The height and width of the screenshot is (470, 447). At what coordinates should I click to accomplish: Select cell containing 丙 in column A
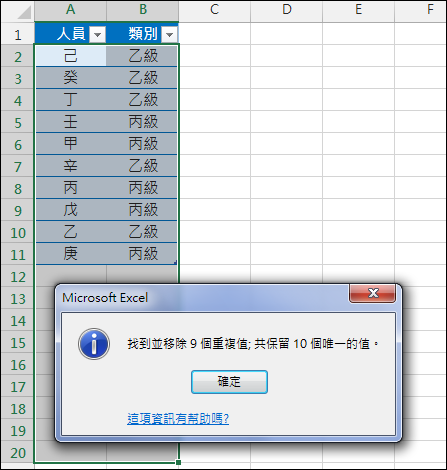click(70, 188)
